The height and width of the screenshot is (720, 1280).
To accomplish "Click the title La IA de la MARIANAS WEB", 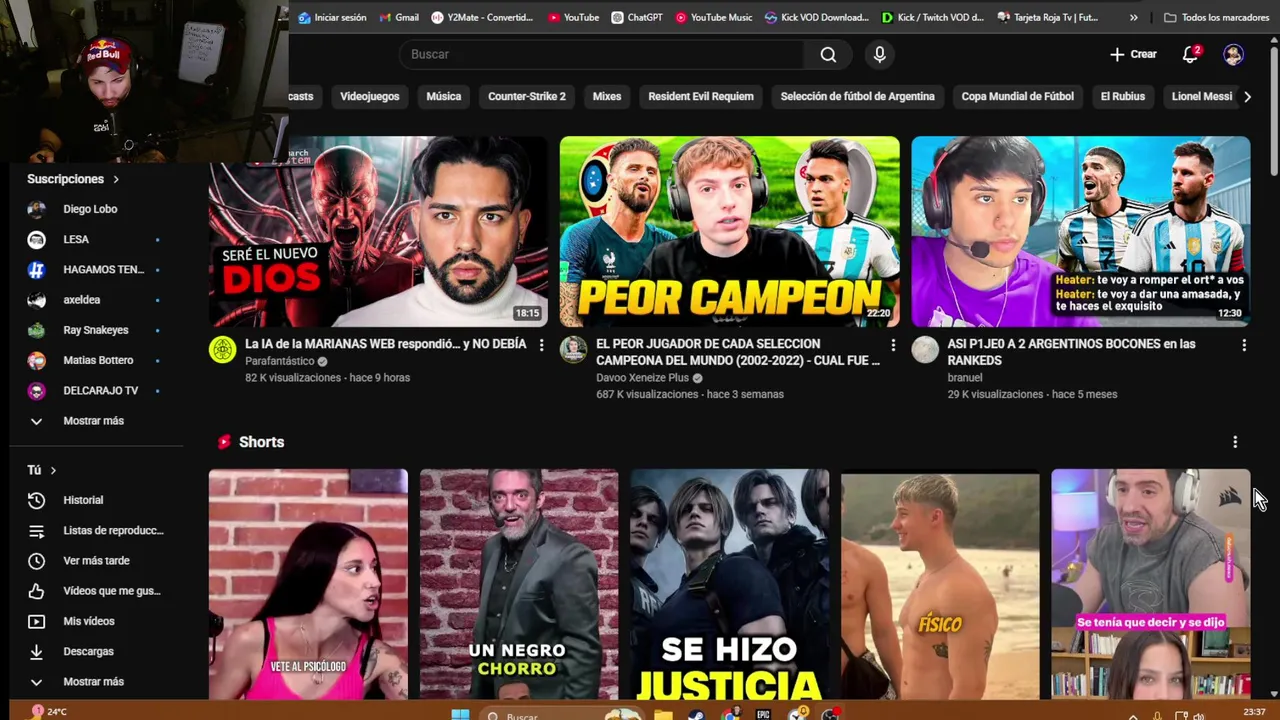I will (385, 344).
